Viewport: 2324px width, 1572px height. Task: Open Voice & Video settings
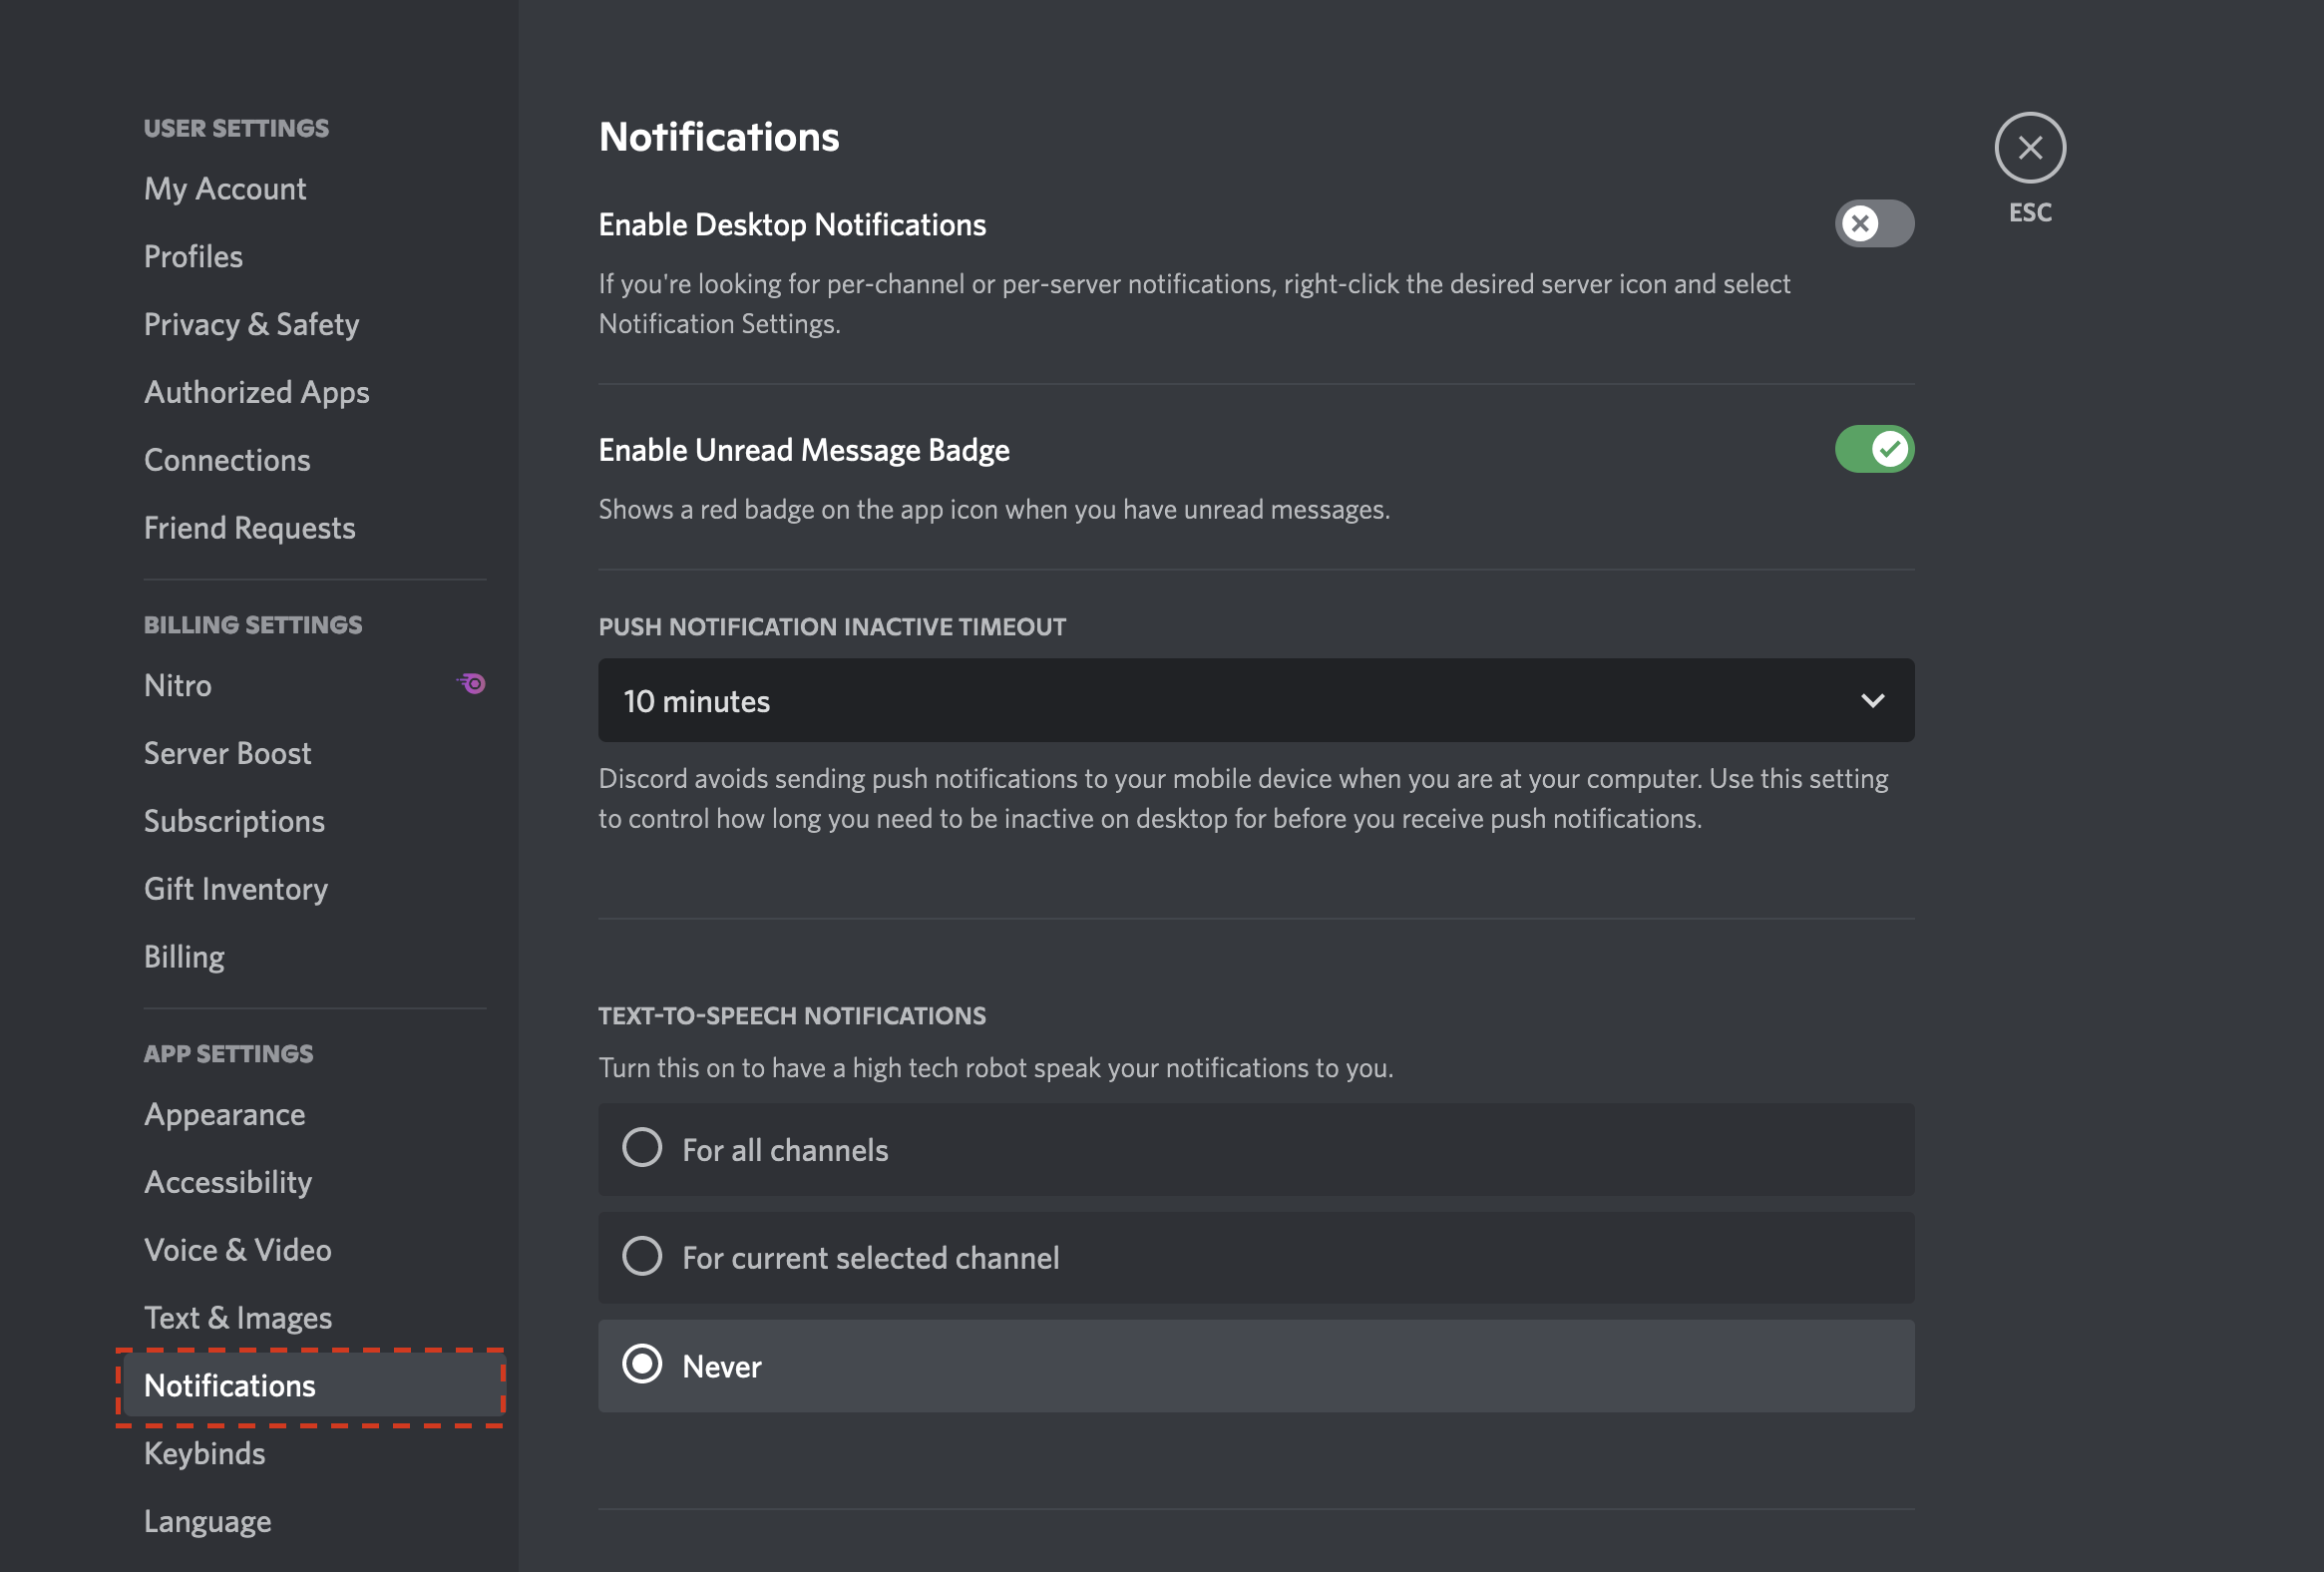[x=236, y=1249]
